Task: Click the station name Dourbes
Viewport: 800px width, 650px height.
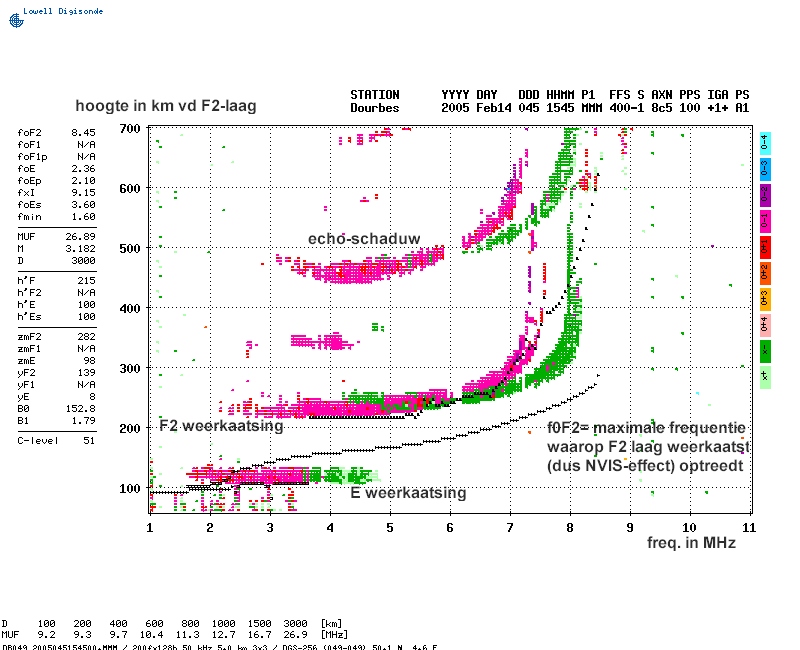Action: (375, 108)
